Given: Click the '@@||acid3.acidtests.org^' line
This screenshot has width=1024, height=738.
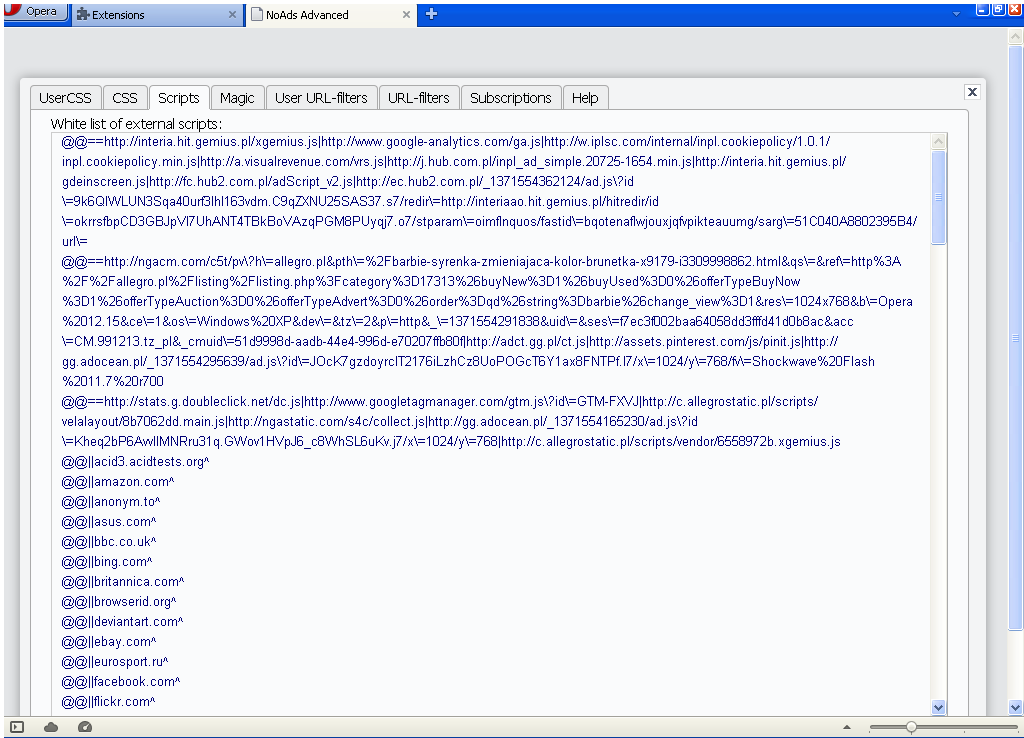Looking at the screenshot, I should point(135,462).
